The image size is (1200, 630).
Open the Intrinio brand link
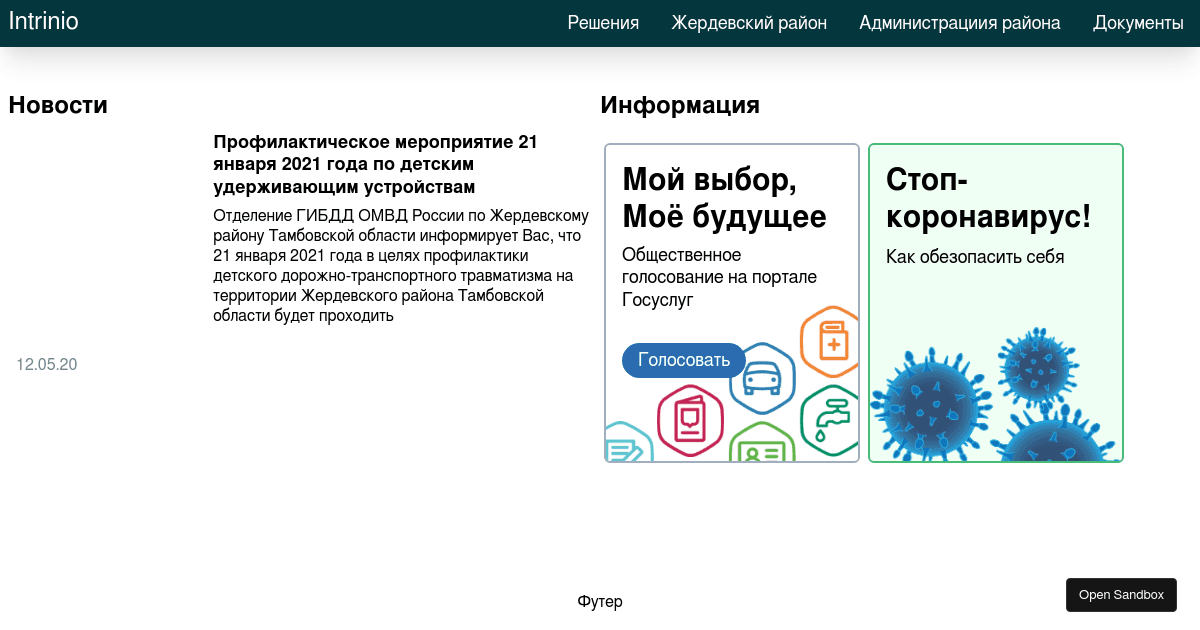(x=44, y=22)
